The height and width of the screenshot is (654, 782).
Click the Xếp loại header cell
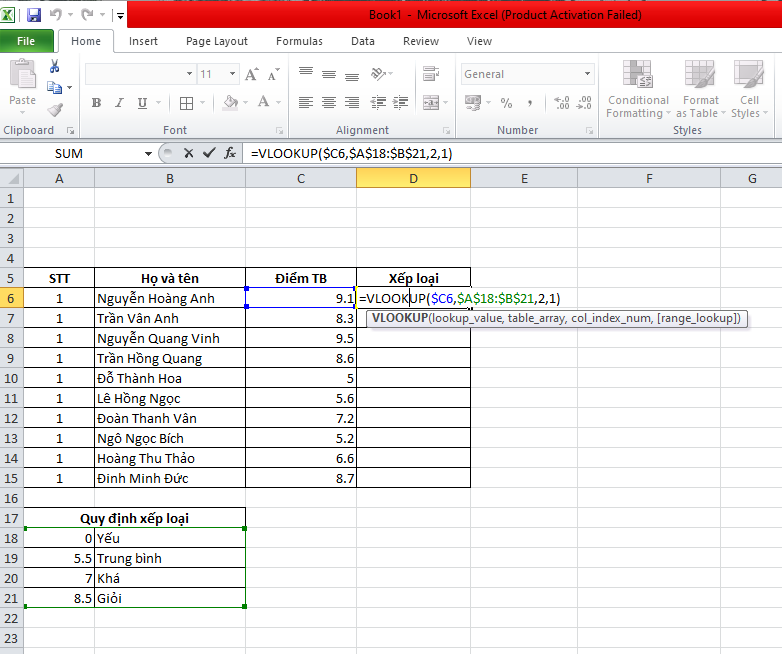(413, 278)
